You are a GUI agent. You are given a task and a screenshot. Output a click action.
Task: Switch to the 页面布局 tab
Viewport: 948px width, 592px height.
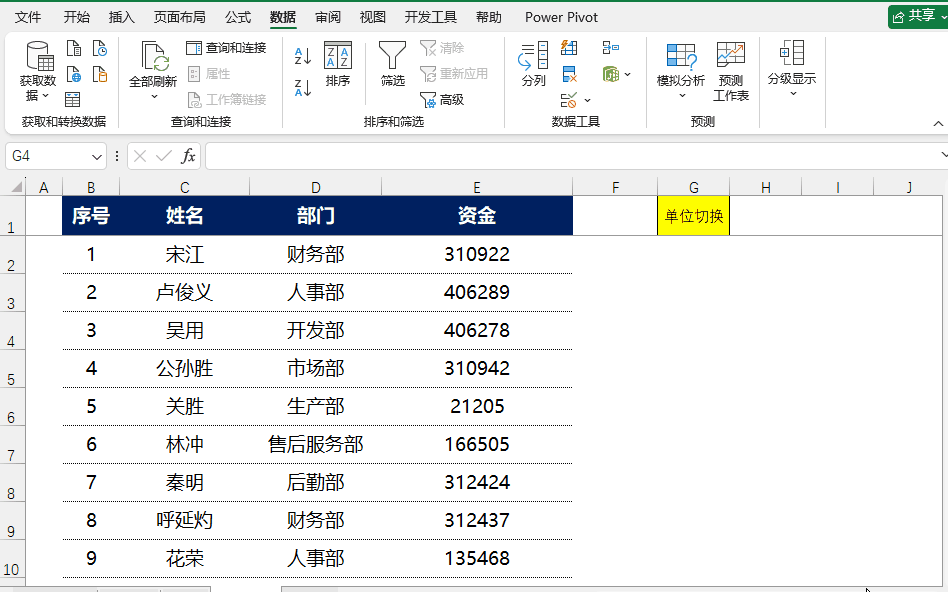[180, 17]
